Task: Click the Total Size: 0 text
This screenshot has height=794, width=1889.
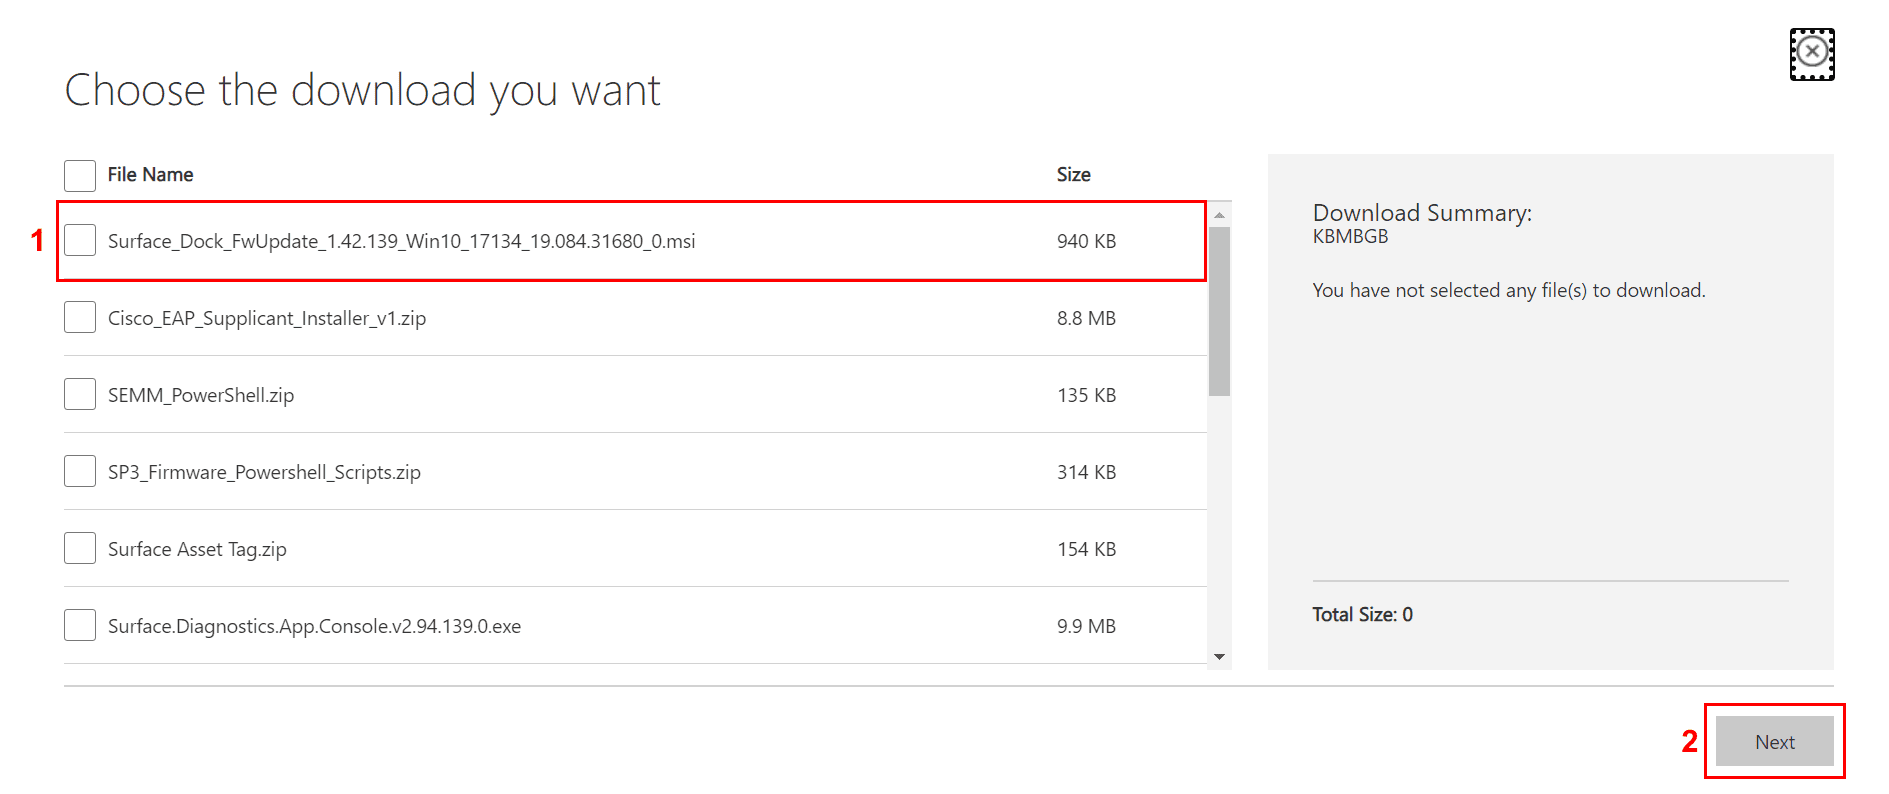Action: click(1362, 614)
